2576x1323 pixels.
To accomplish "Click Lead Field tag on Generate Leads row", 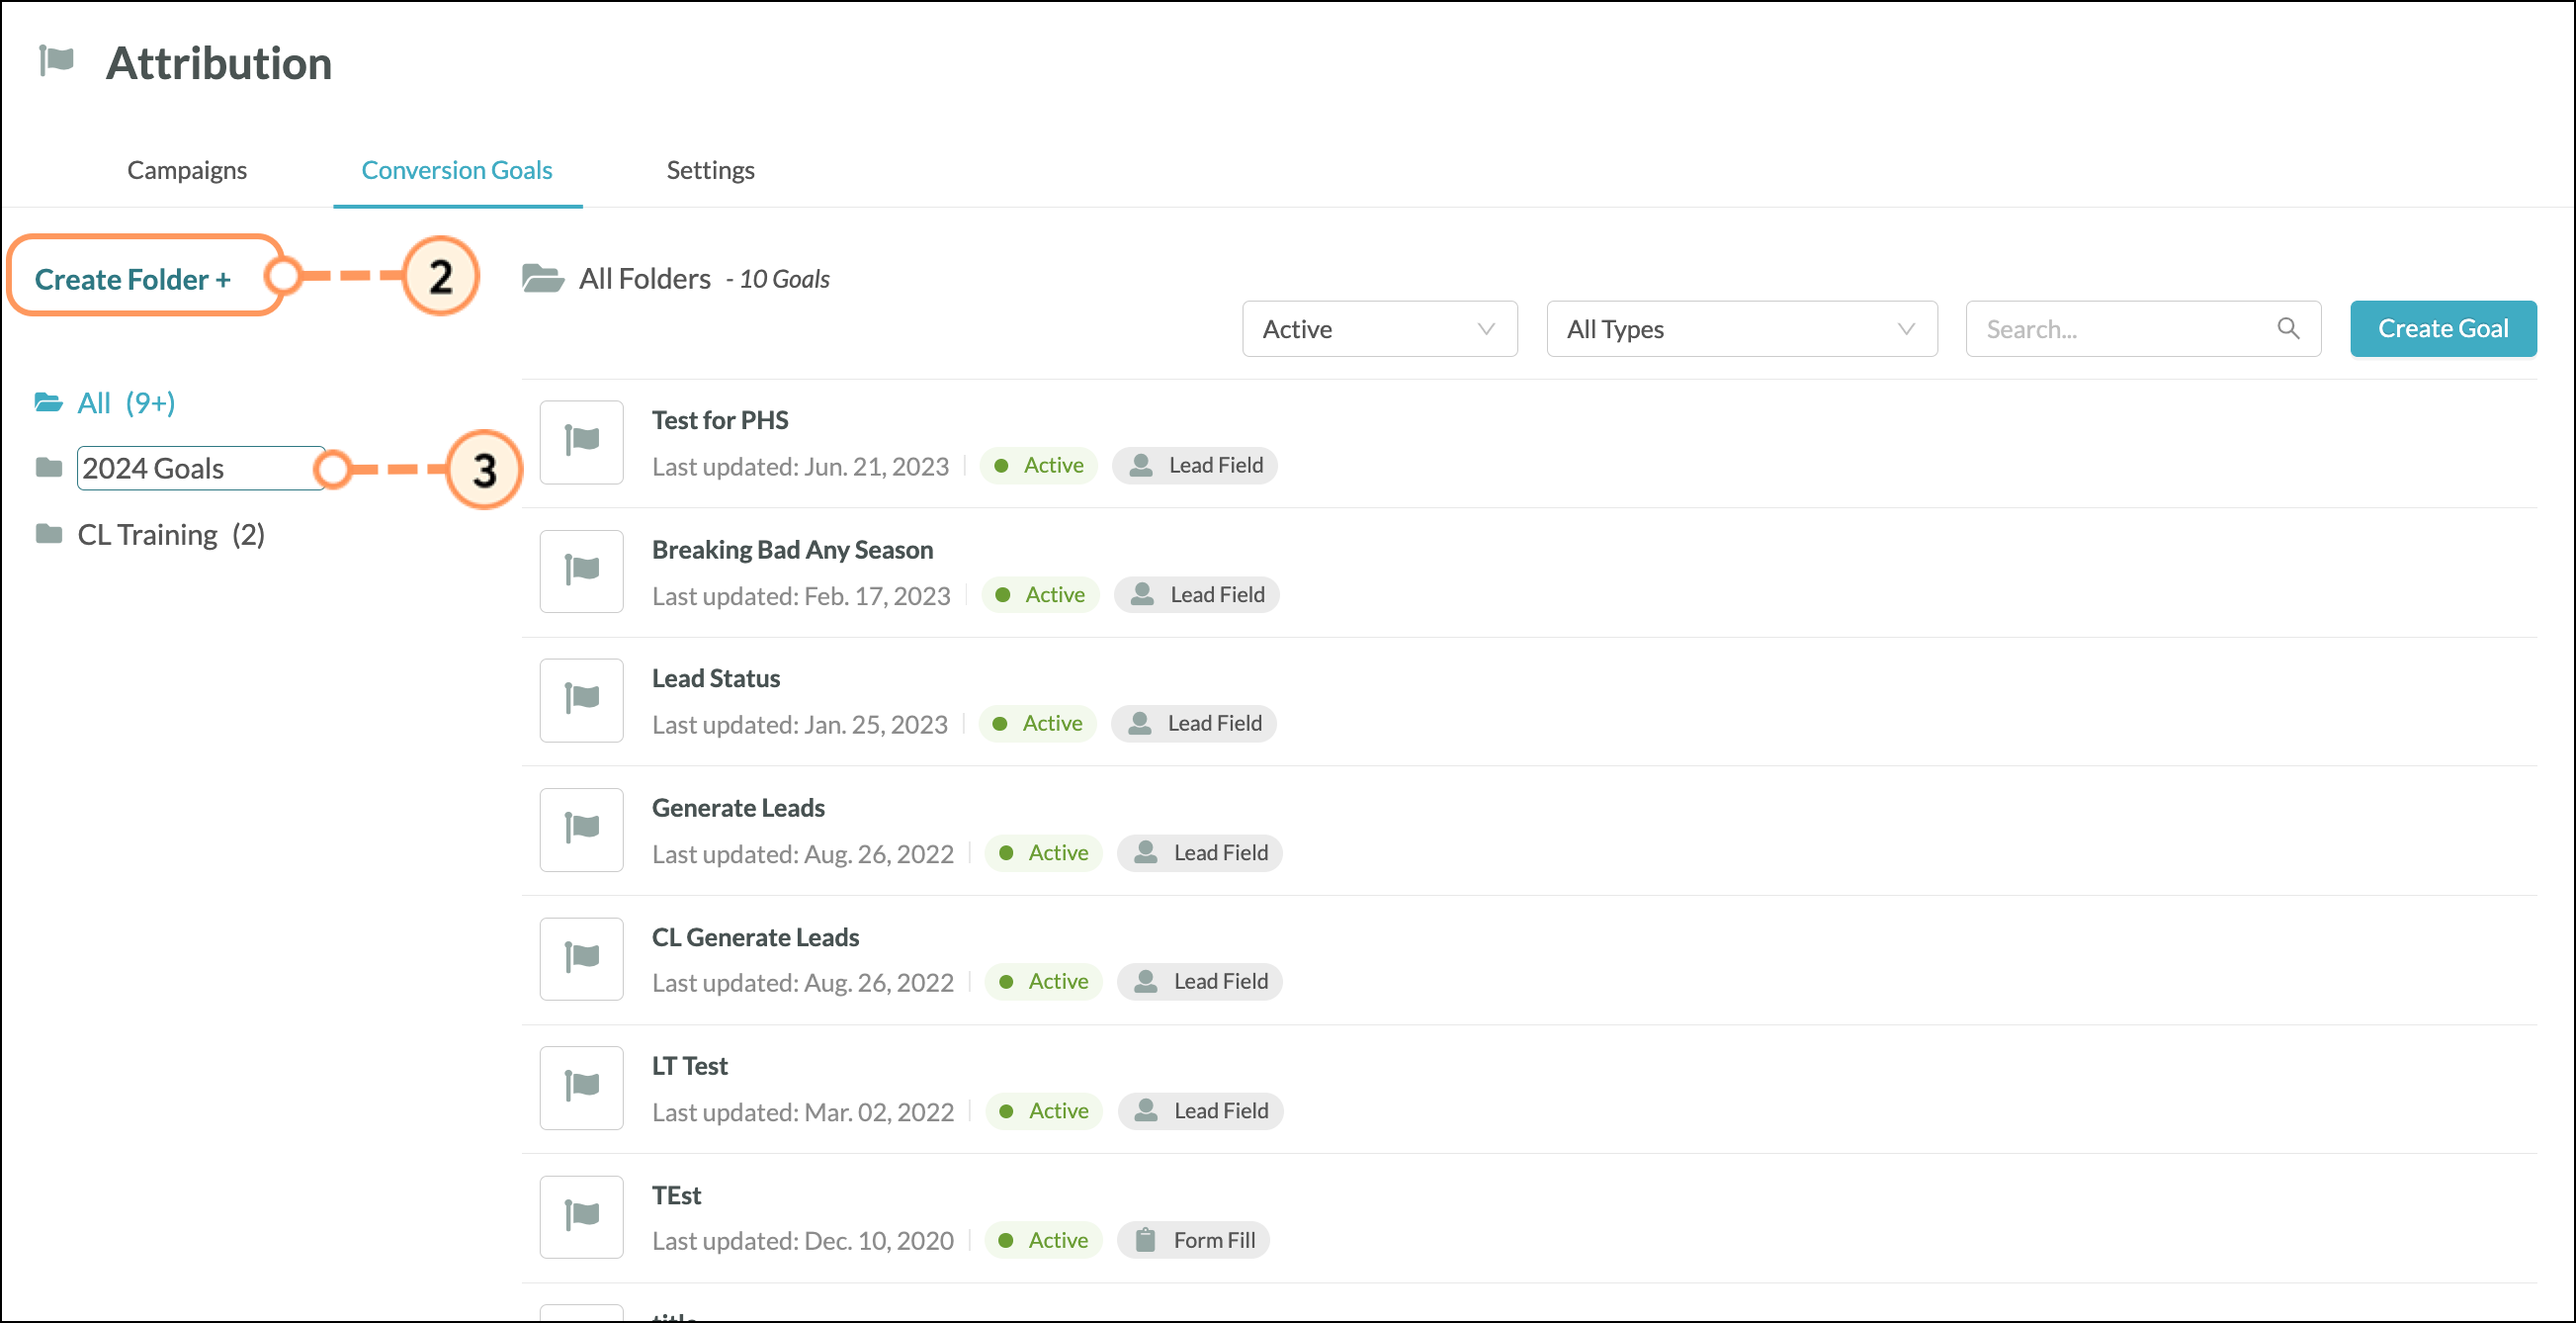I will point(1199,853).
